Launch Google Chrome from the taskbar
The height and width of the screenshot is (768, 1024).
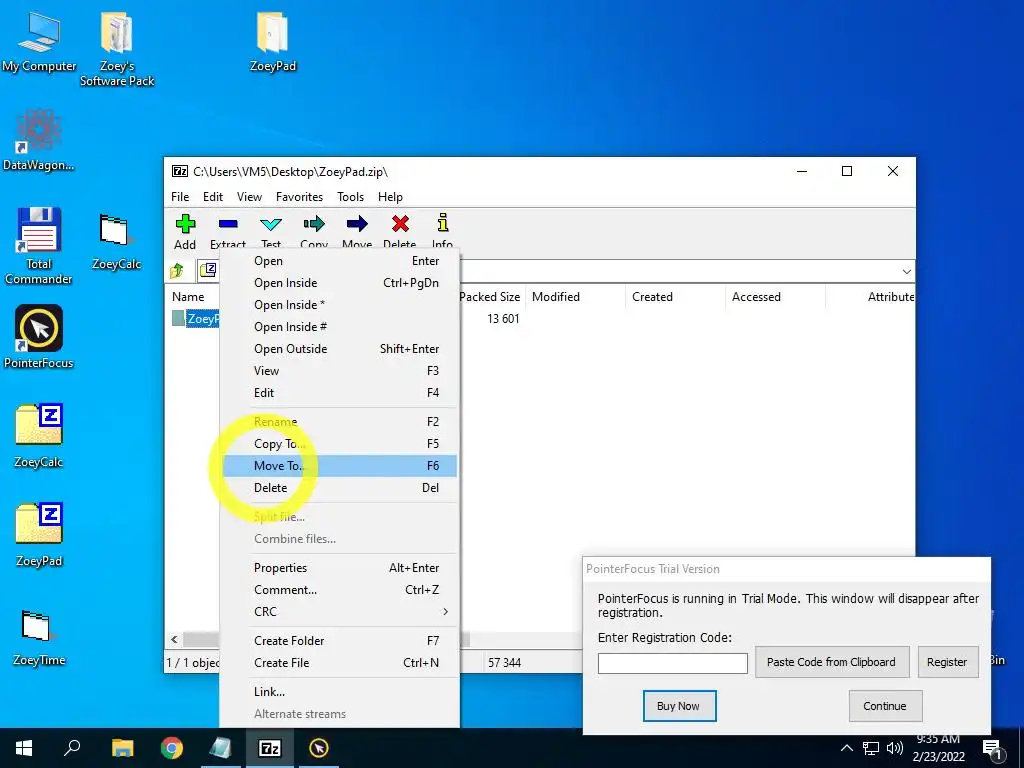click(x=172, y=748)
